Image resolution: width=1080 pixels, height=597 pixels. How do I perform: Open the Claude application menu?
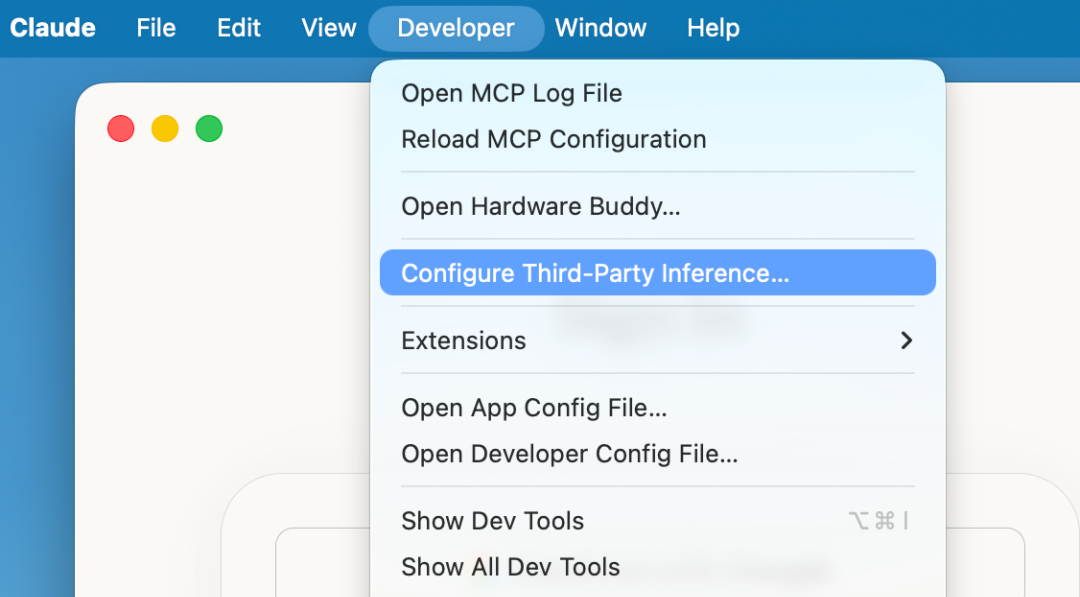point(53,28)
